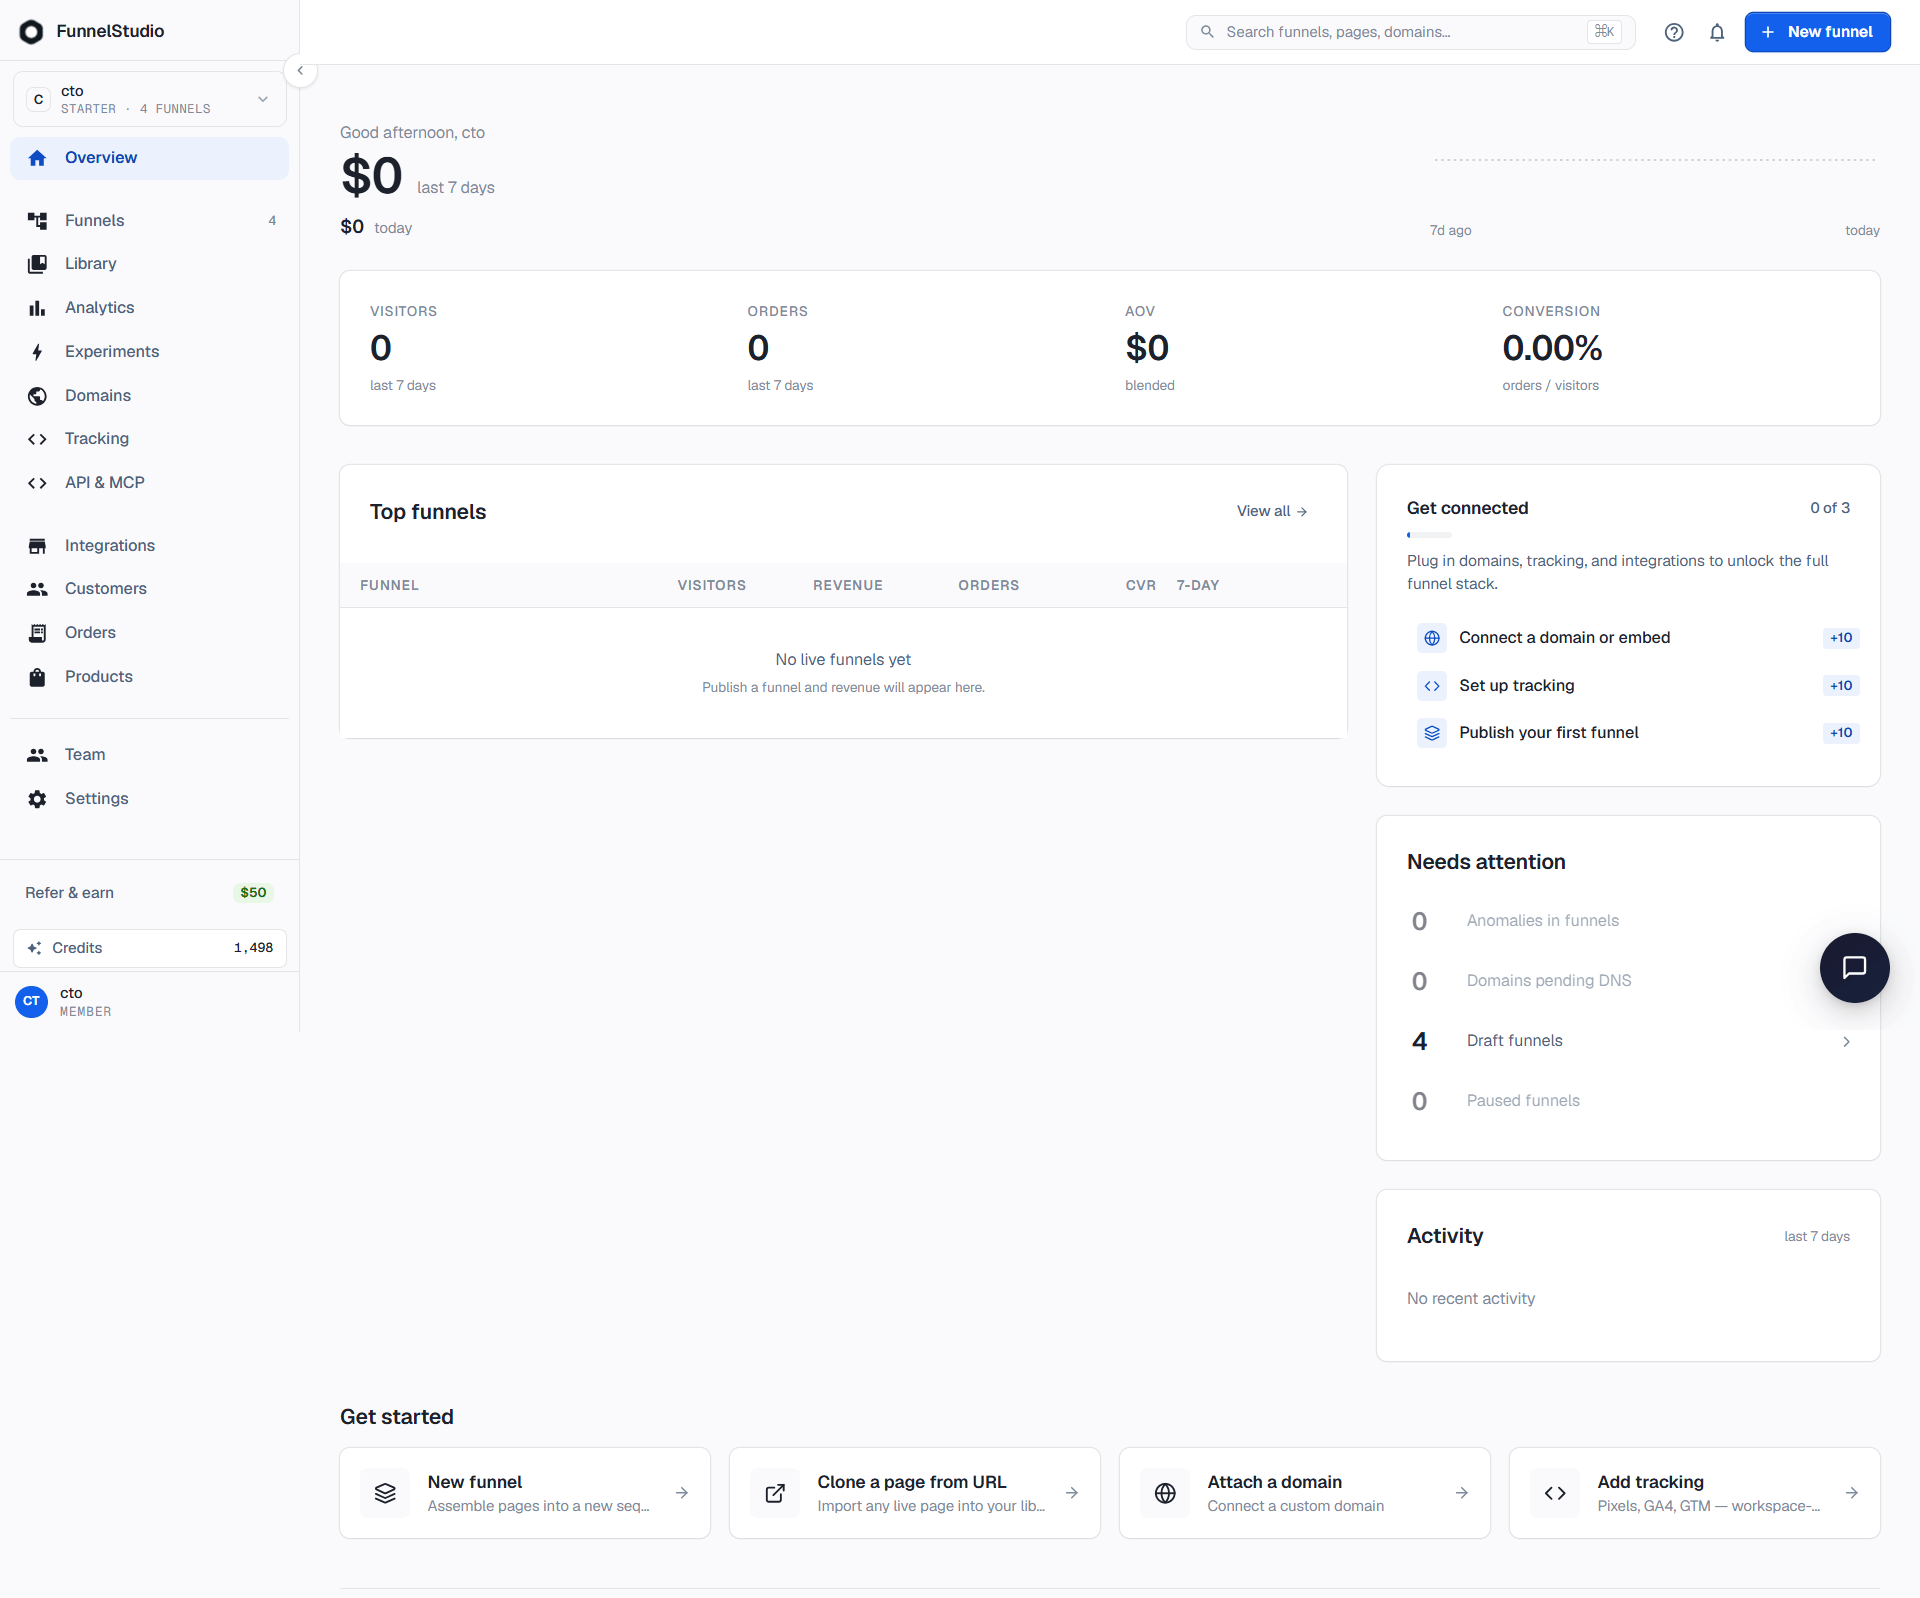Open arrow on Add tracking card
This screenshot has height=1598, width=1920.
(x=1852, y=1493)
